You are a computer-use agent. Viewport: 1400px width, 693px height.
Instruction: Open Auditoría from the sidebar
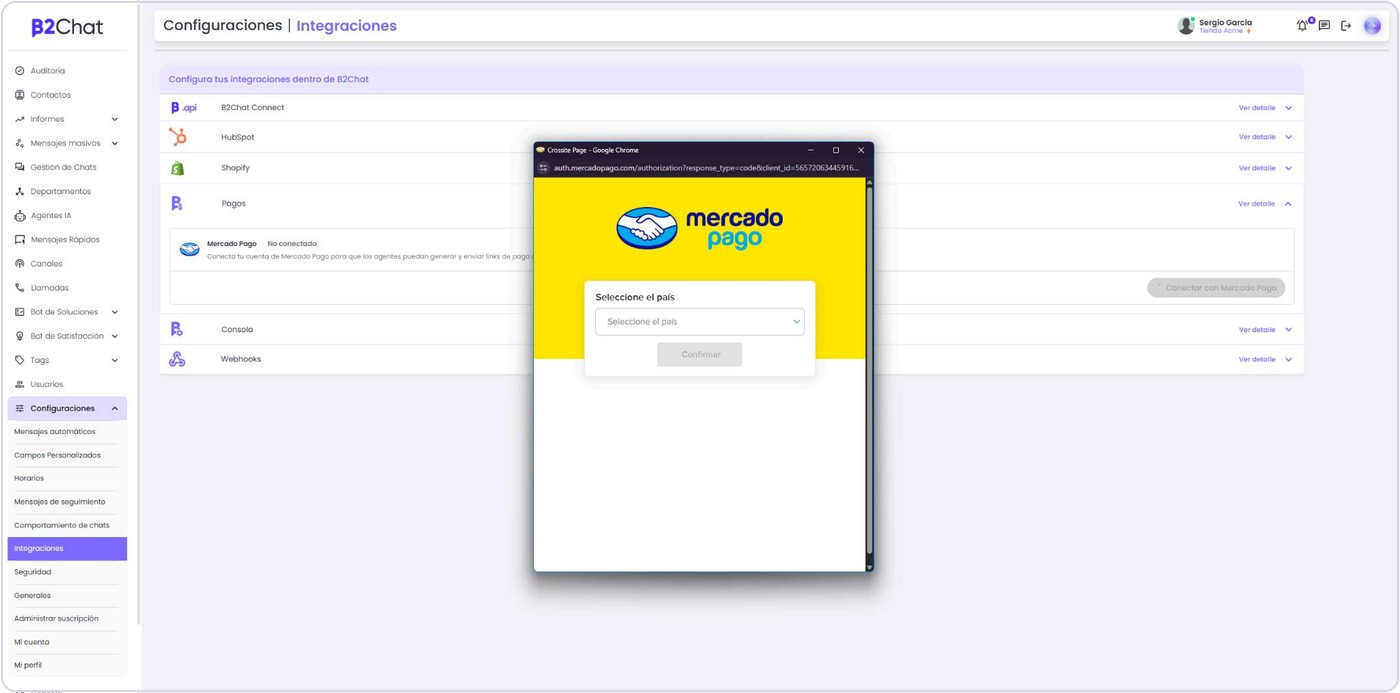(x=47, y=71)
